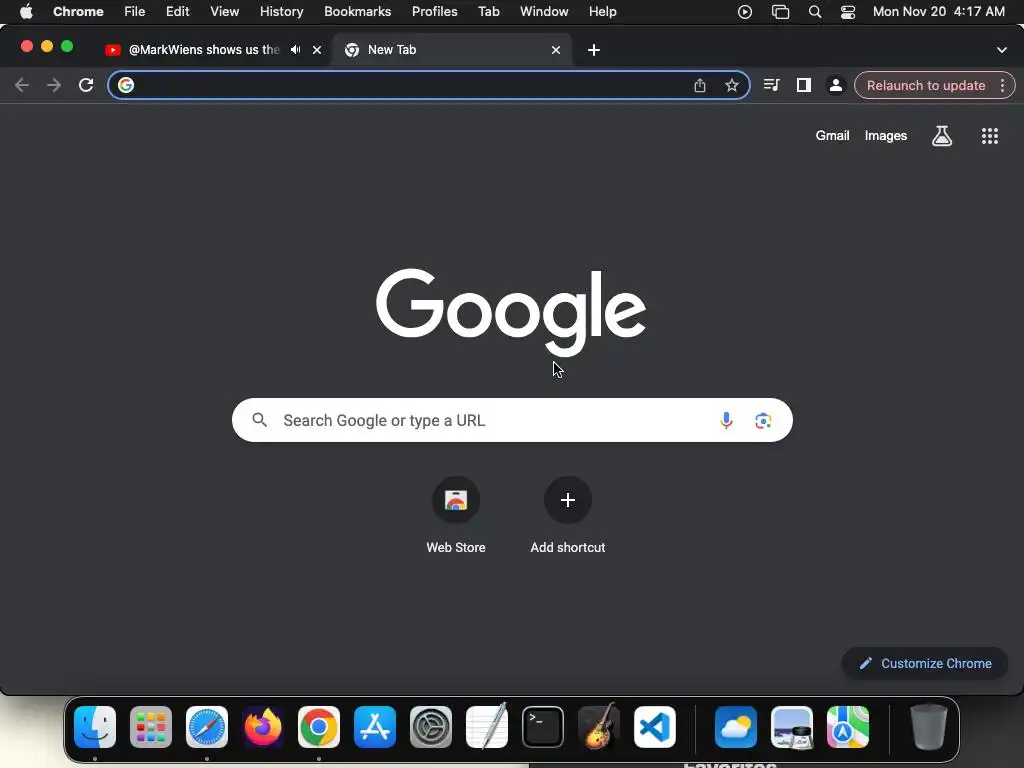
Task: Launch Firefox from the dock
Action: point(263,727)
